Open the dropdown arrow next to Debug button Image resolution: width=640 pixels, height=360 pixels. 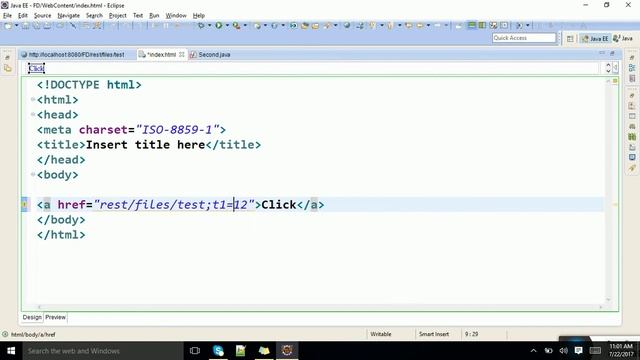tap(209, 25)
